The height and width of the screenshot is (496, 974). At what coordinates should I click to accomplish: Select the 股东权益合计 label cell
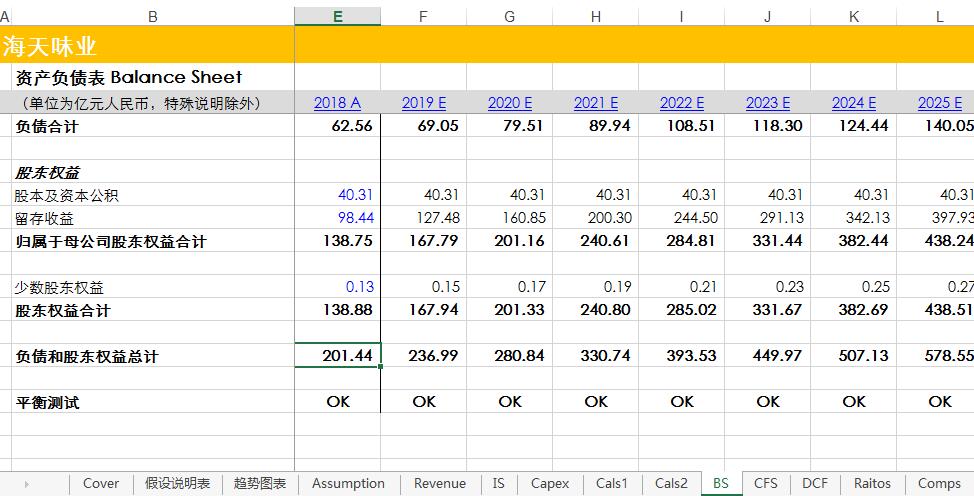pos(153,310)
